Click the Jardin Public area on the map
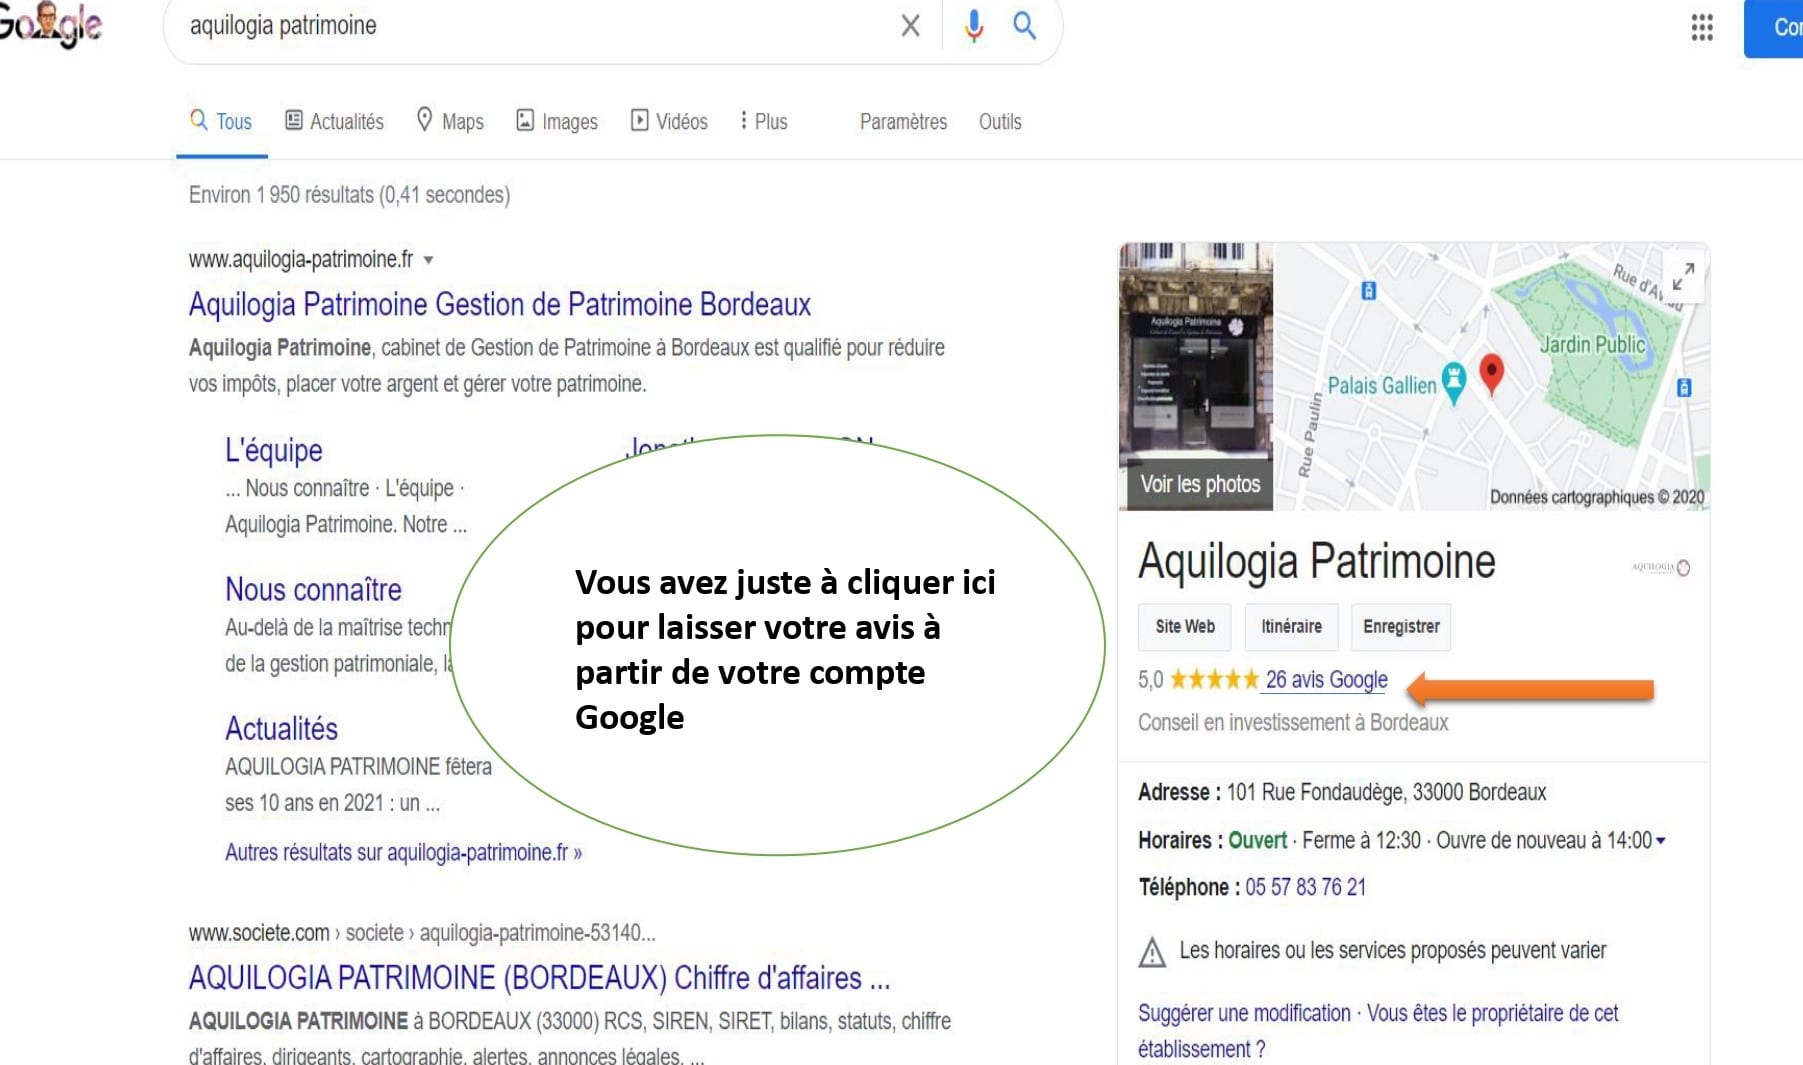The width and height of the screenshot is (1803, 1065). (x=1592, y=345)
